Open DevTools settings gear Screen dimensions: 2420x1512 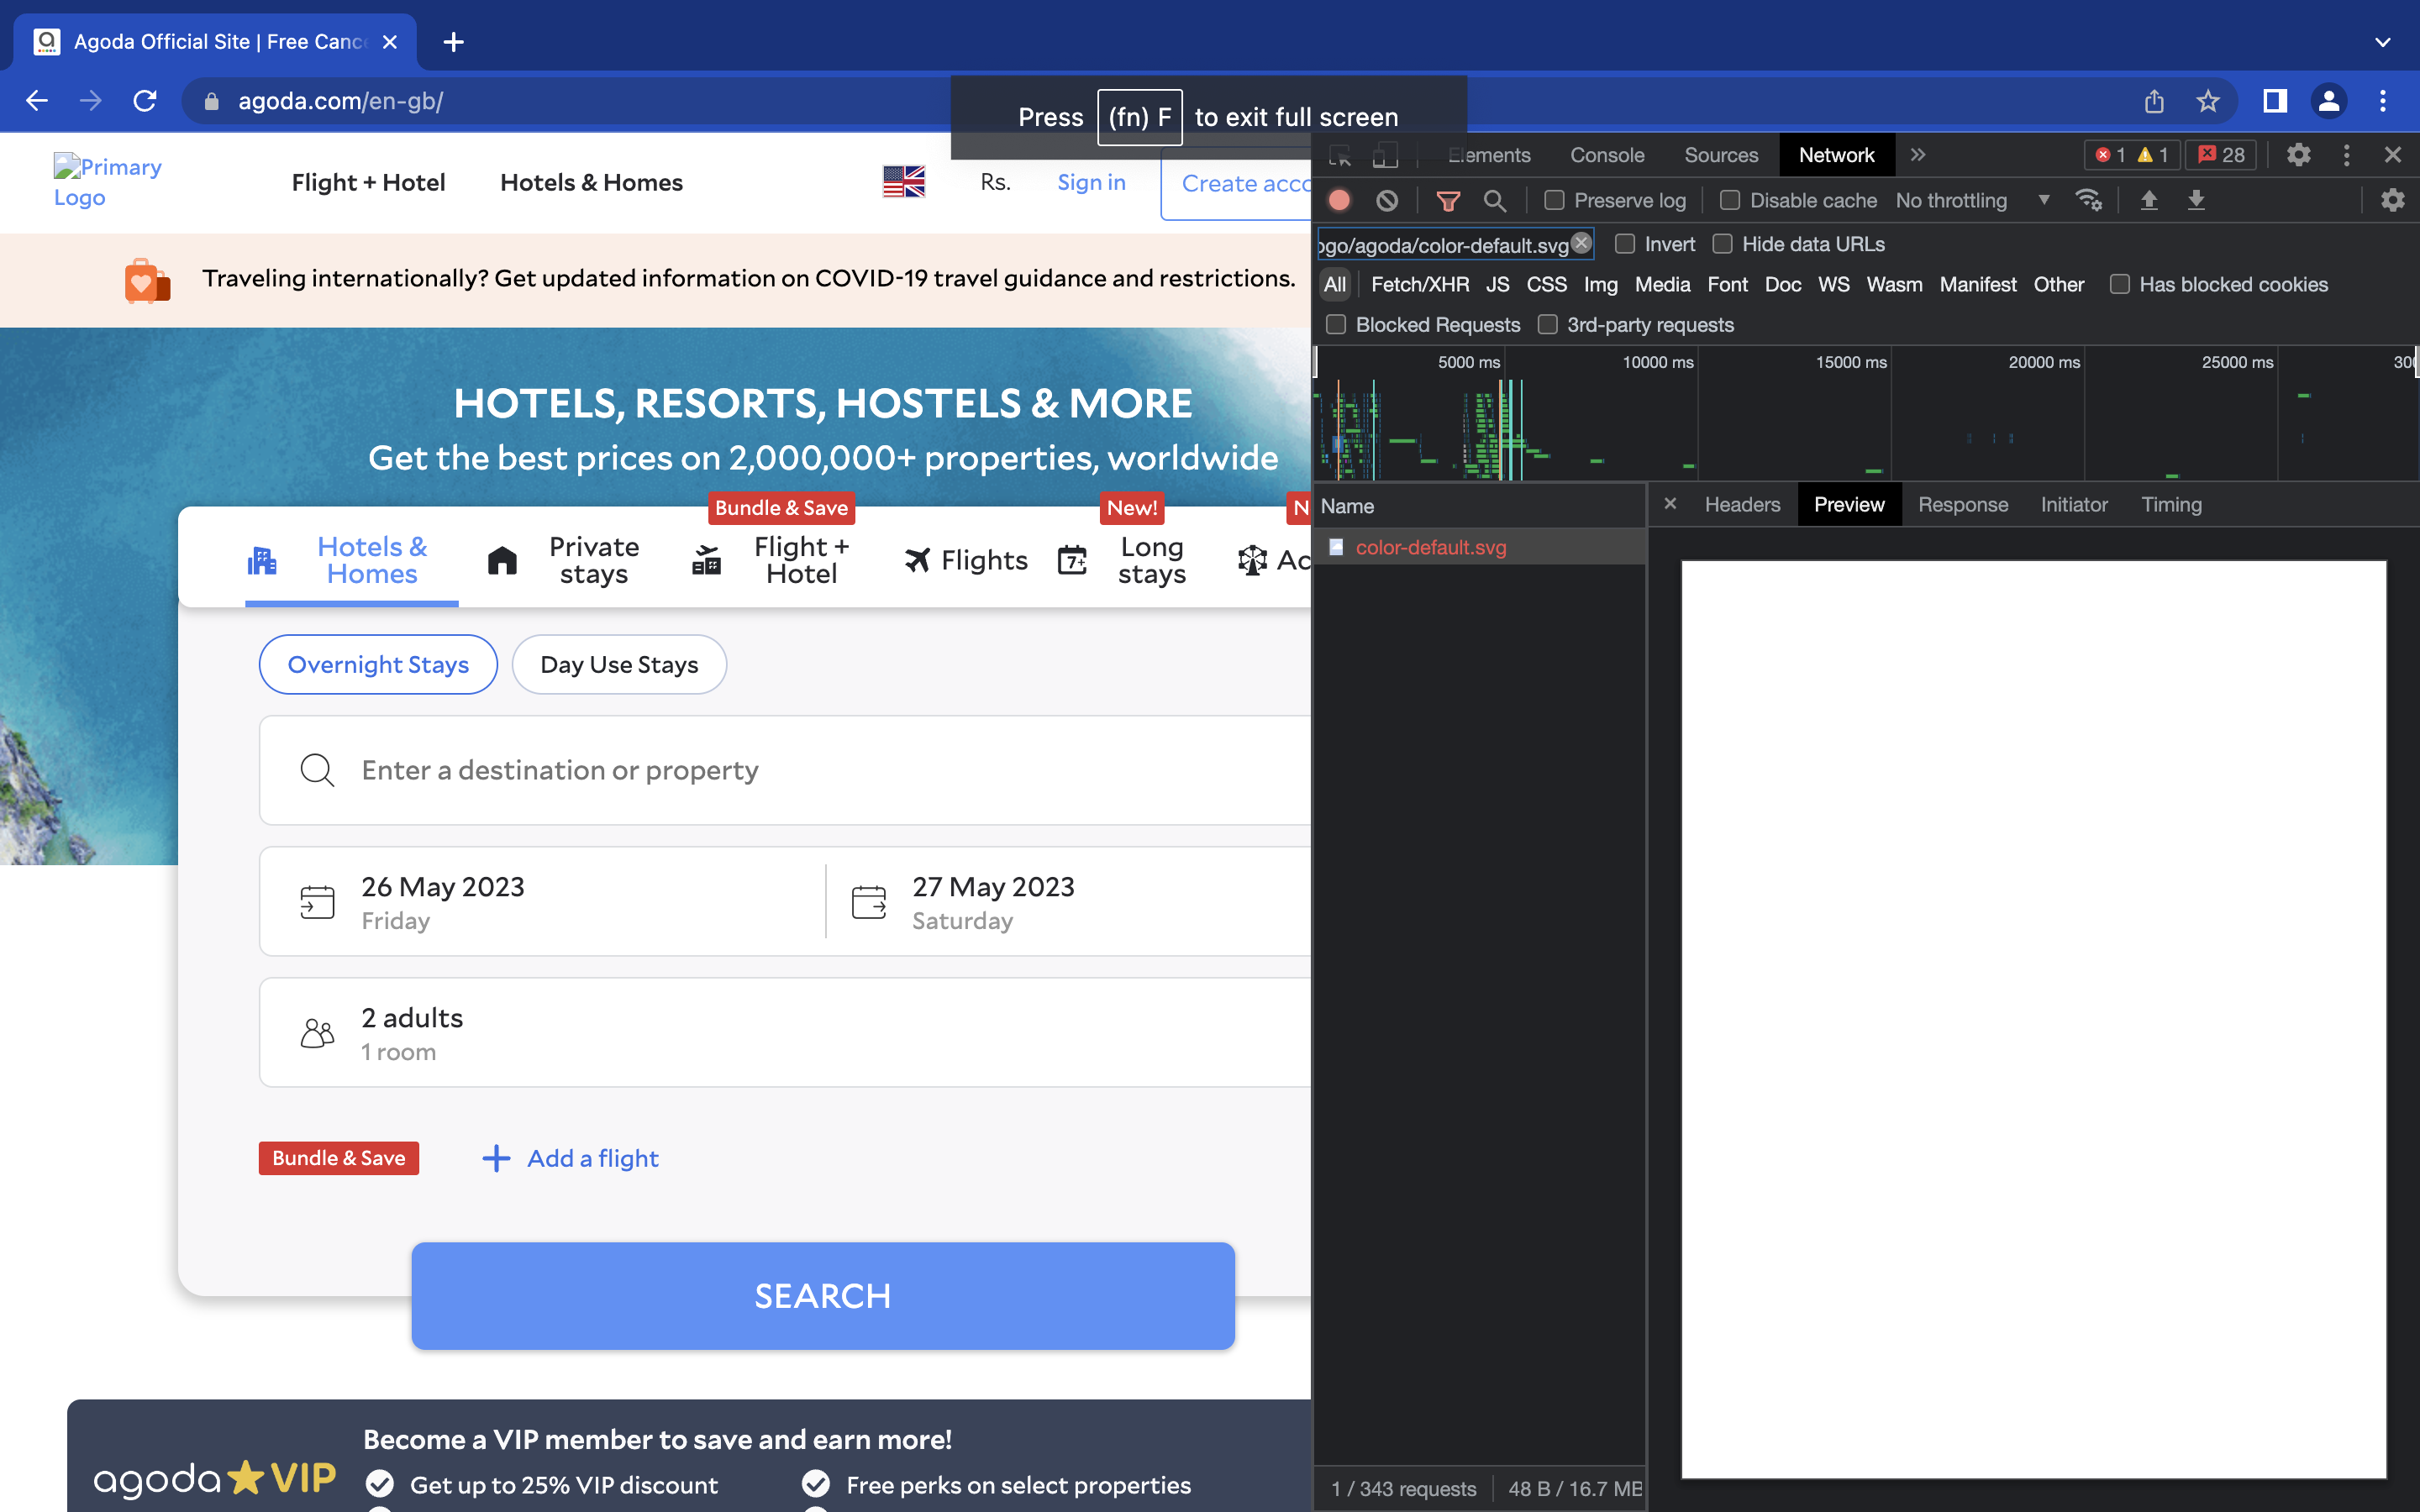(2299, 155)
